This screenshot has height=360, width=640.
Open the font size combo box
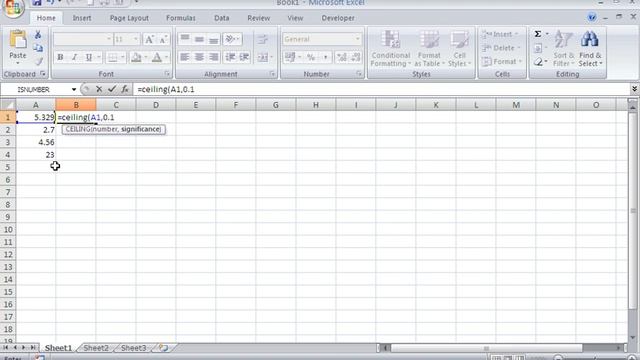click(x=127, y=39)
